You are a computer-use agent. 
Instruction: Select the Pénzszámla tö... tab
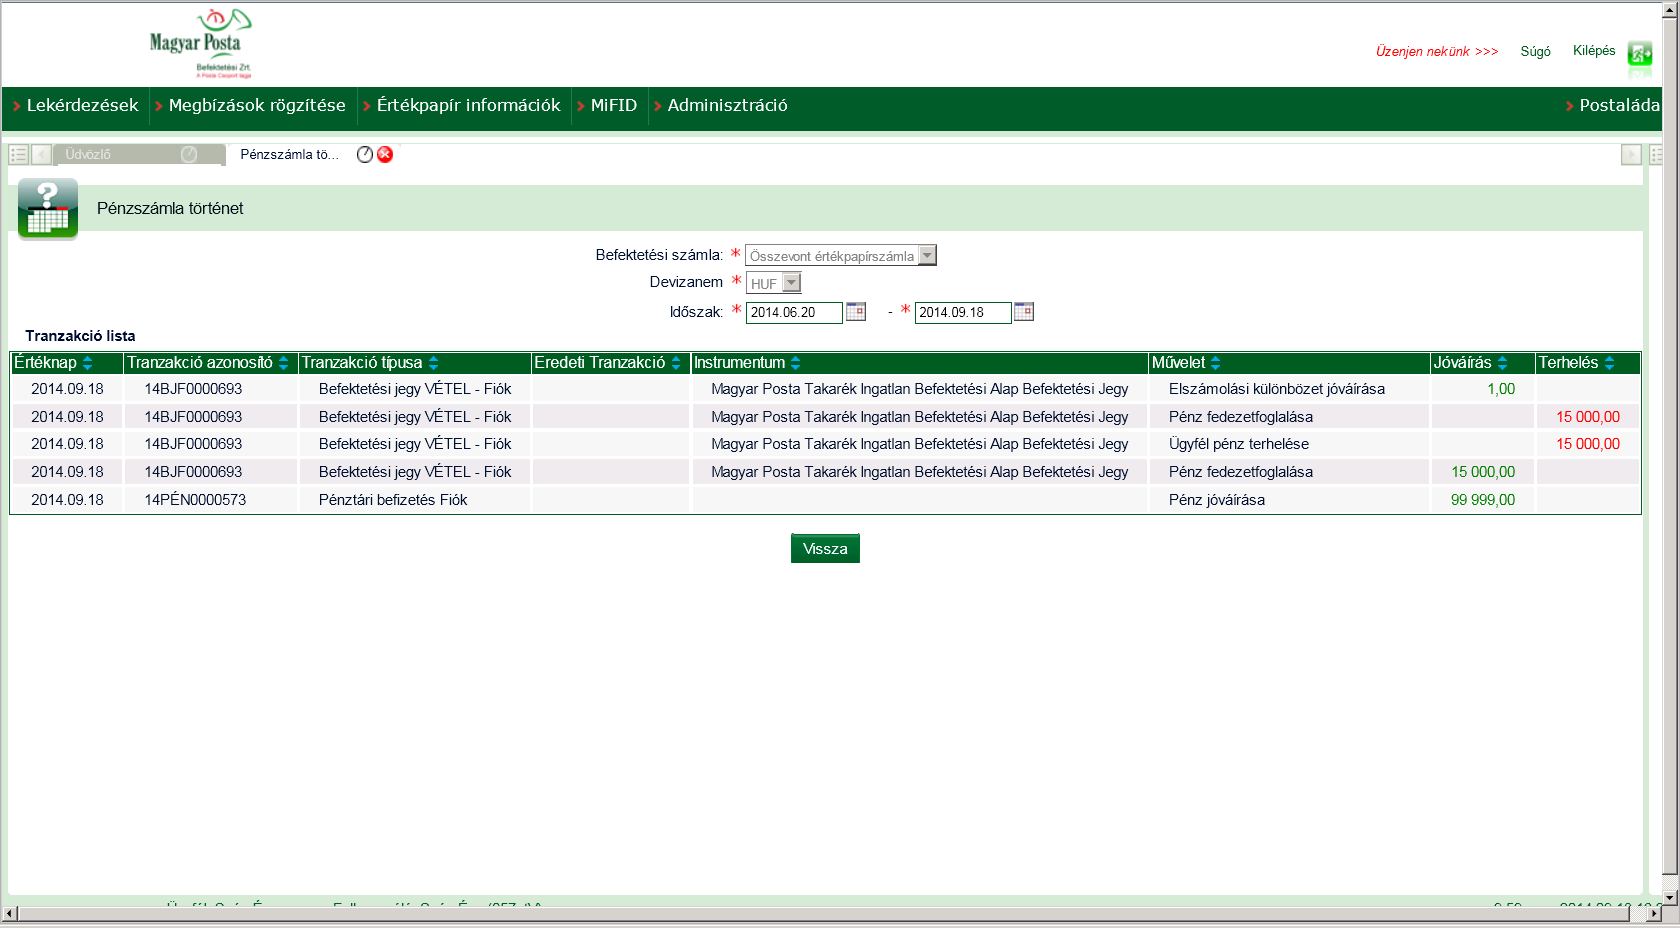coord(290,154)
